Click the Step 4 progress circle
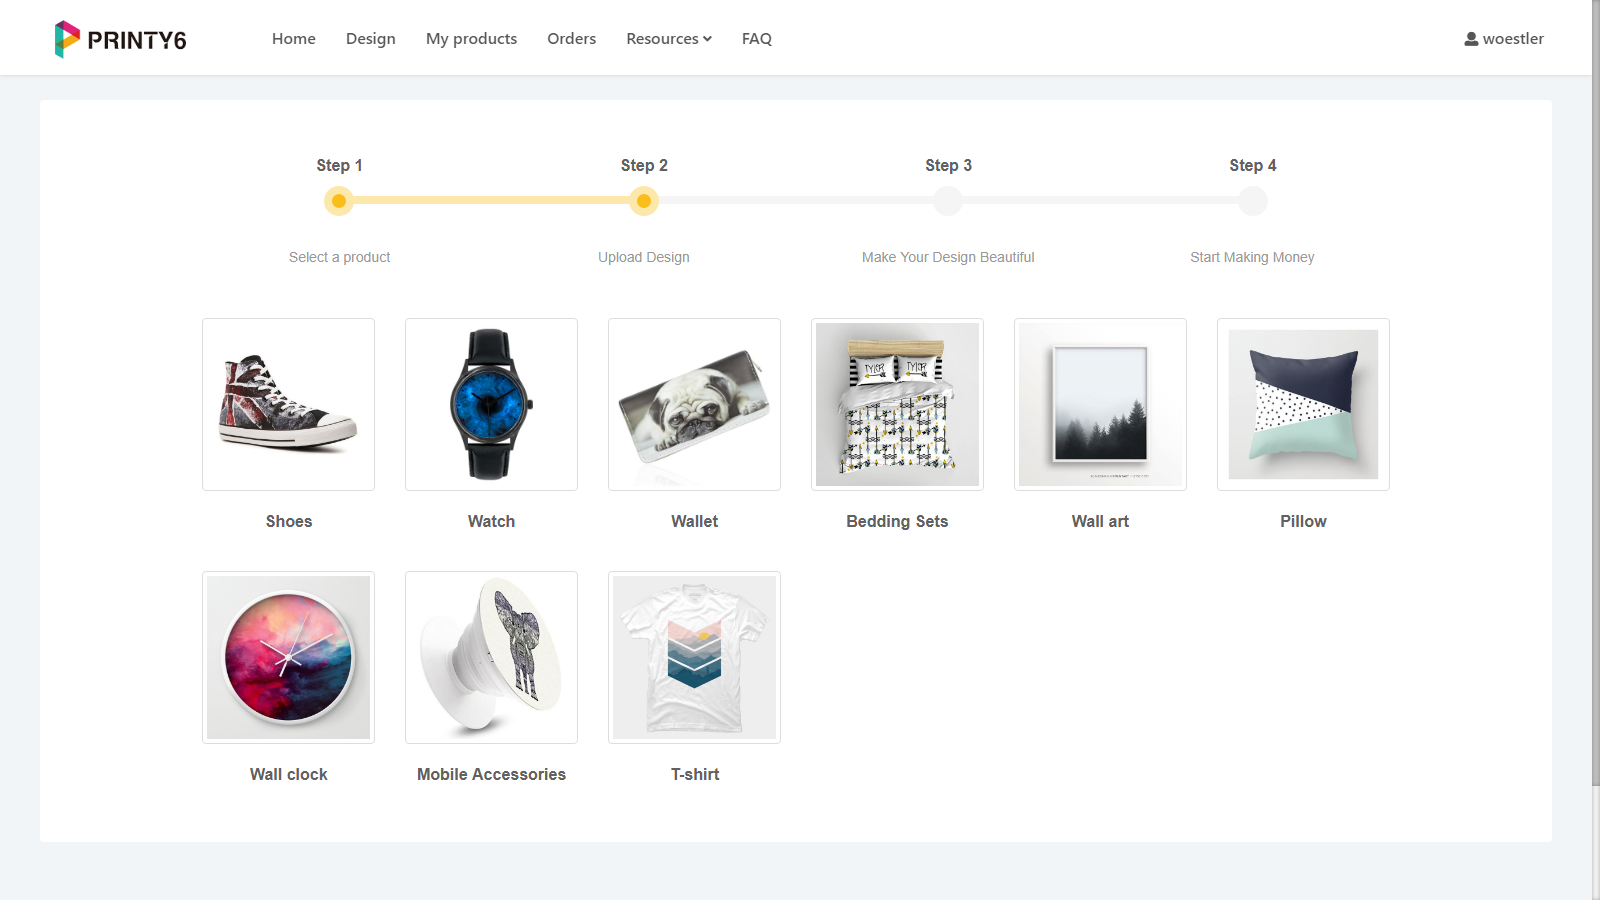 coord(1253,200)
